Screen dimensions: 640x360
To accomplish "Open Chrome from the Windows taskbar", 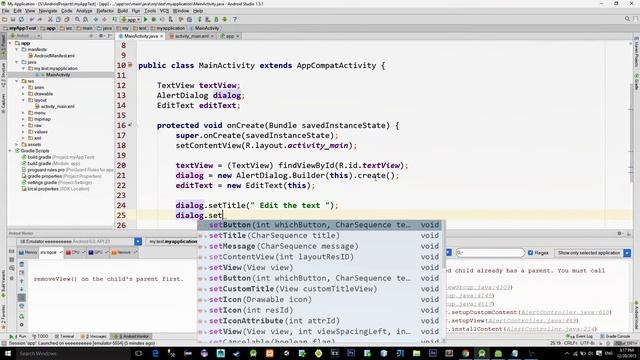I will point(465,353).
